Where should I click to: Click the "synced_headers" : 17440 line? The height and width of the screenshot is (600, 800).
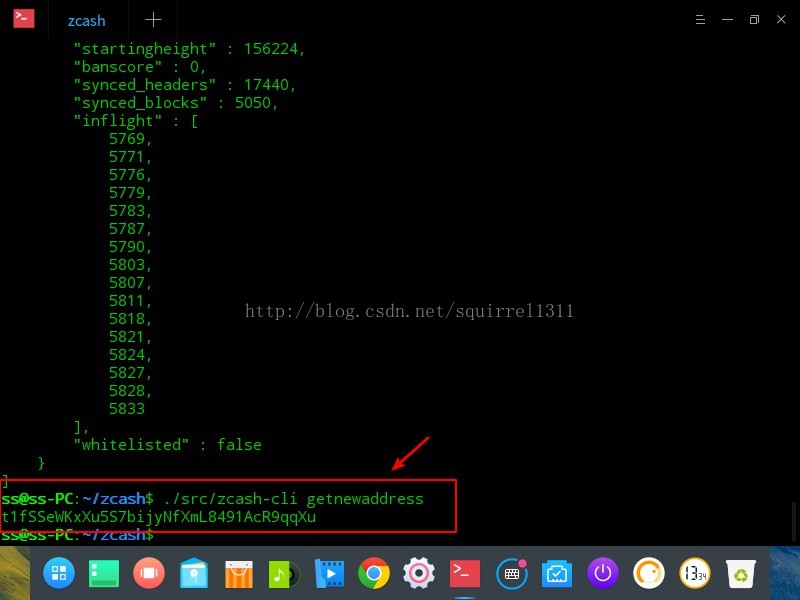coord(185,85)
